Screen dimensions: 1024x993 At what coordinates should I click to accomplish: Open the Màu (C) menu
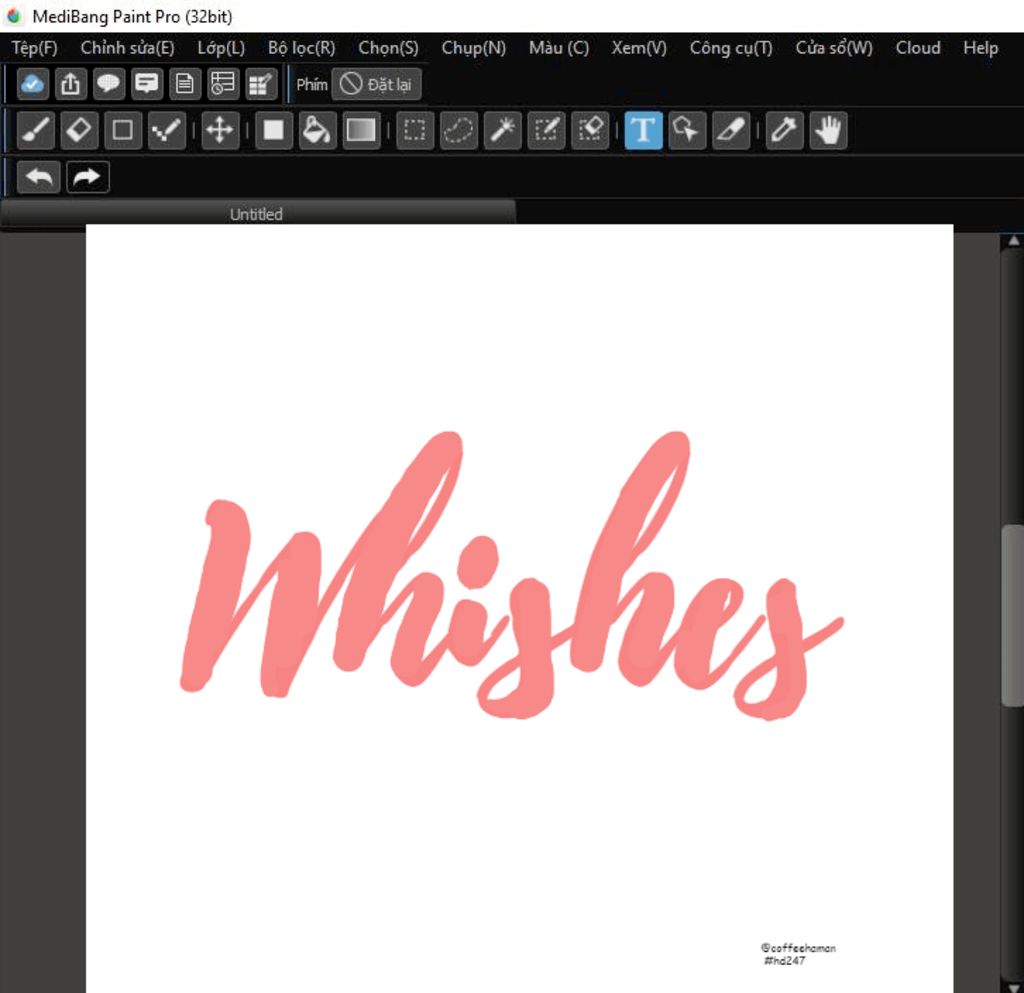559,48
